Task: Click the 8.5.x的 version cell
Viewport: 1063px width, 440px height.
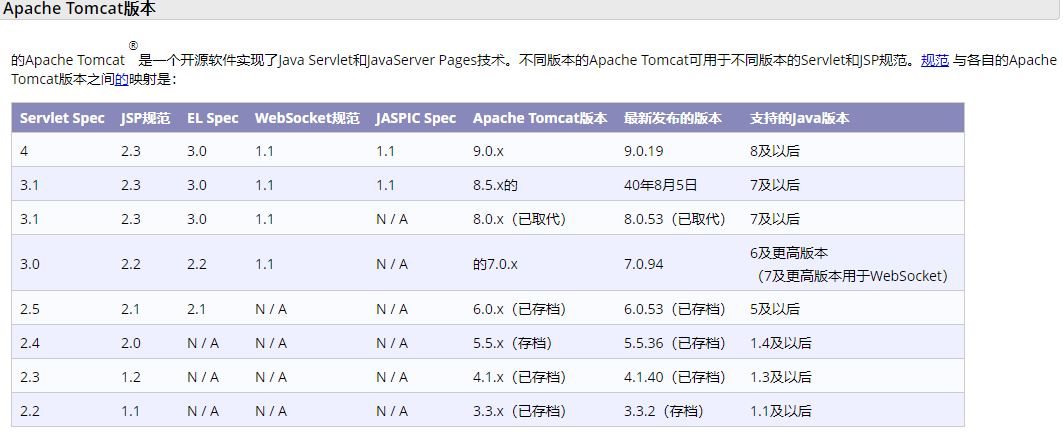Action: pyautogui.click(x=496, y=184)
